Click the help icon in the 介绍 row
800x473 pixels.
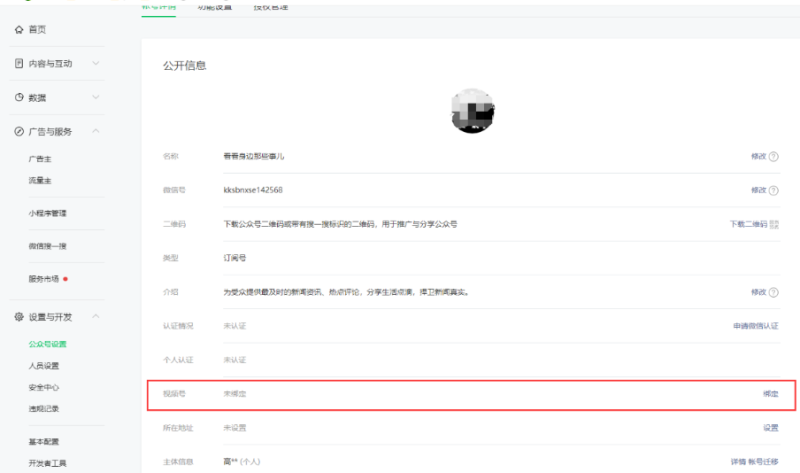(773, 292)
